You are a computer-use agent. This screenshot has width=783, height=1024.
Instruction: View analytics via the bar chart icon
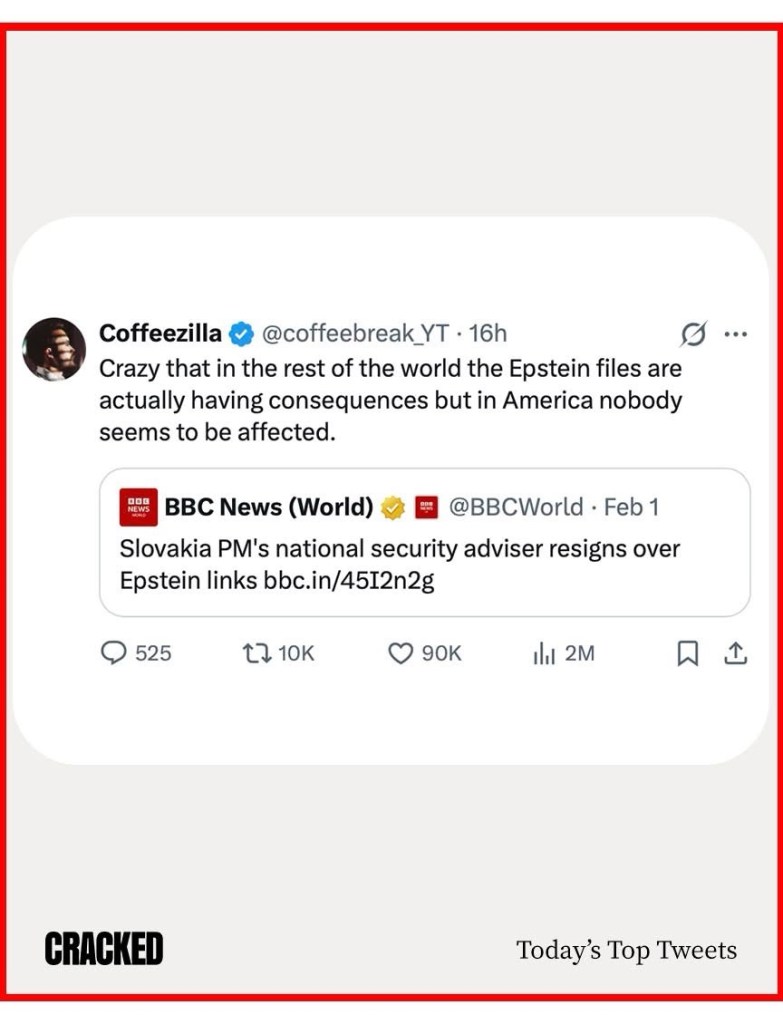click(543, 653)
